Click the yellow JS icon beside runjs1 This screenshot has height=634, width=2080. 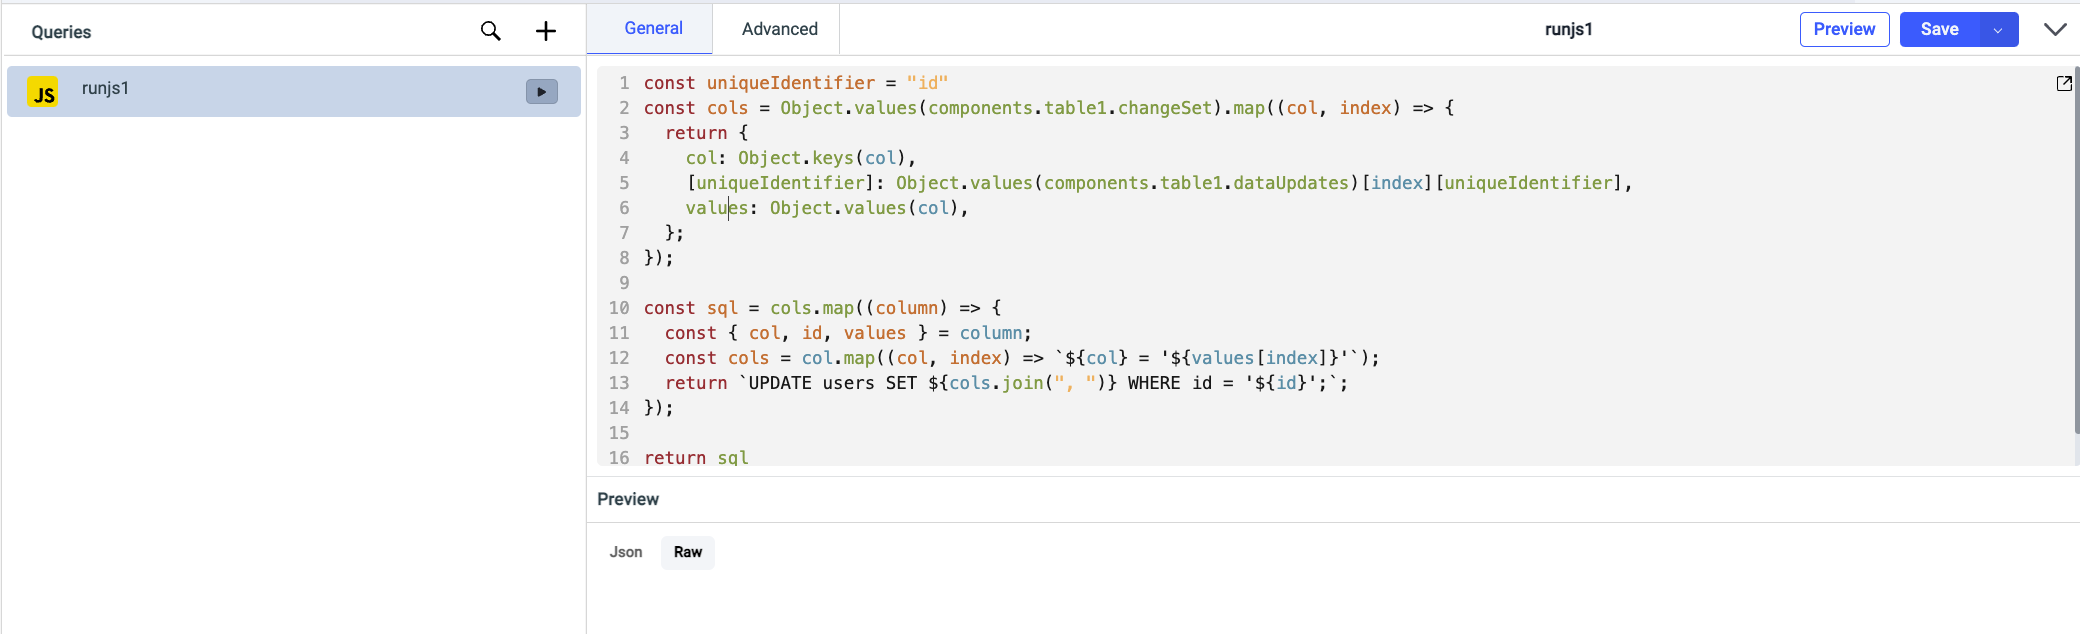coord(43,92)
